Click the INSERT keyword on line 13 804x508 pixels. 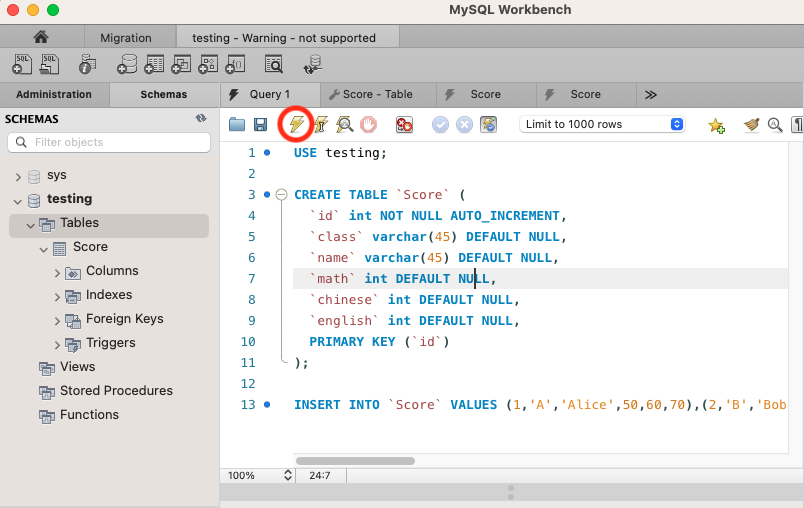click(317, 404)
